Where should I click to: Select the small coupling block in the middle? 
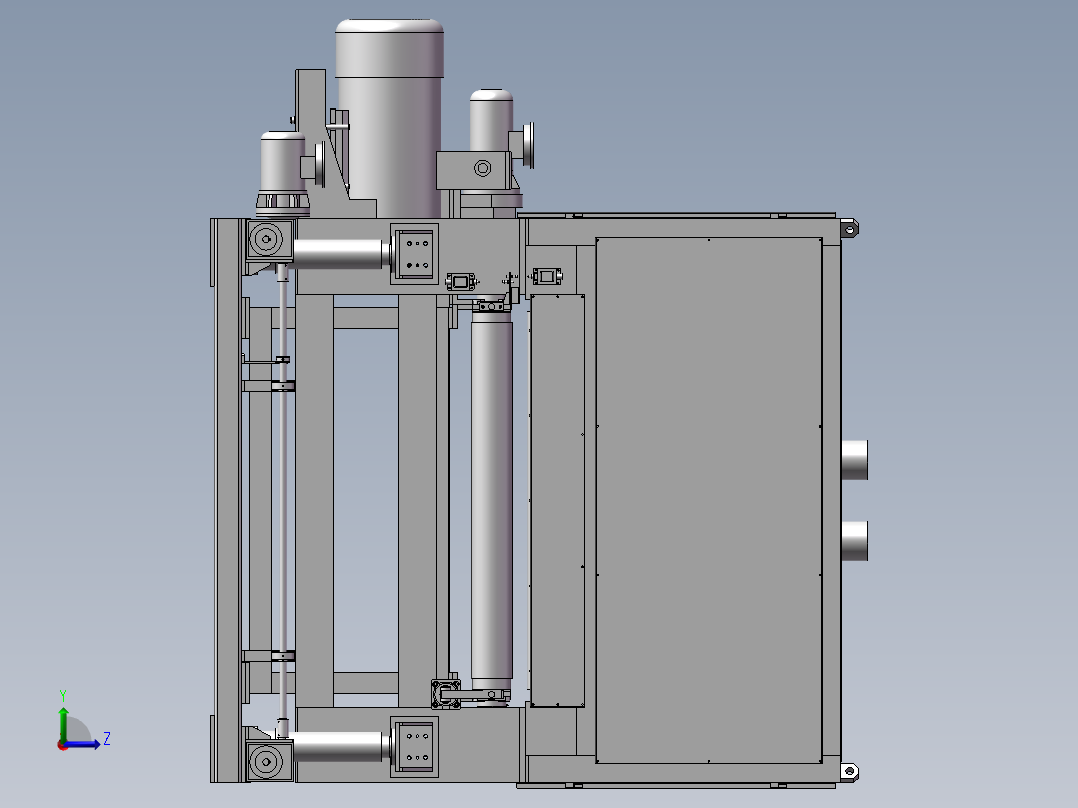pyautogui.click(x=460, y=283)
